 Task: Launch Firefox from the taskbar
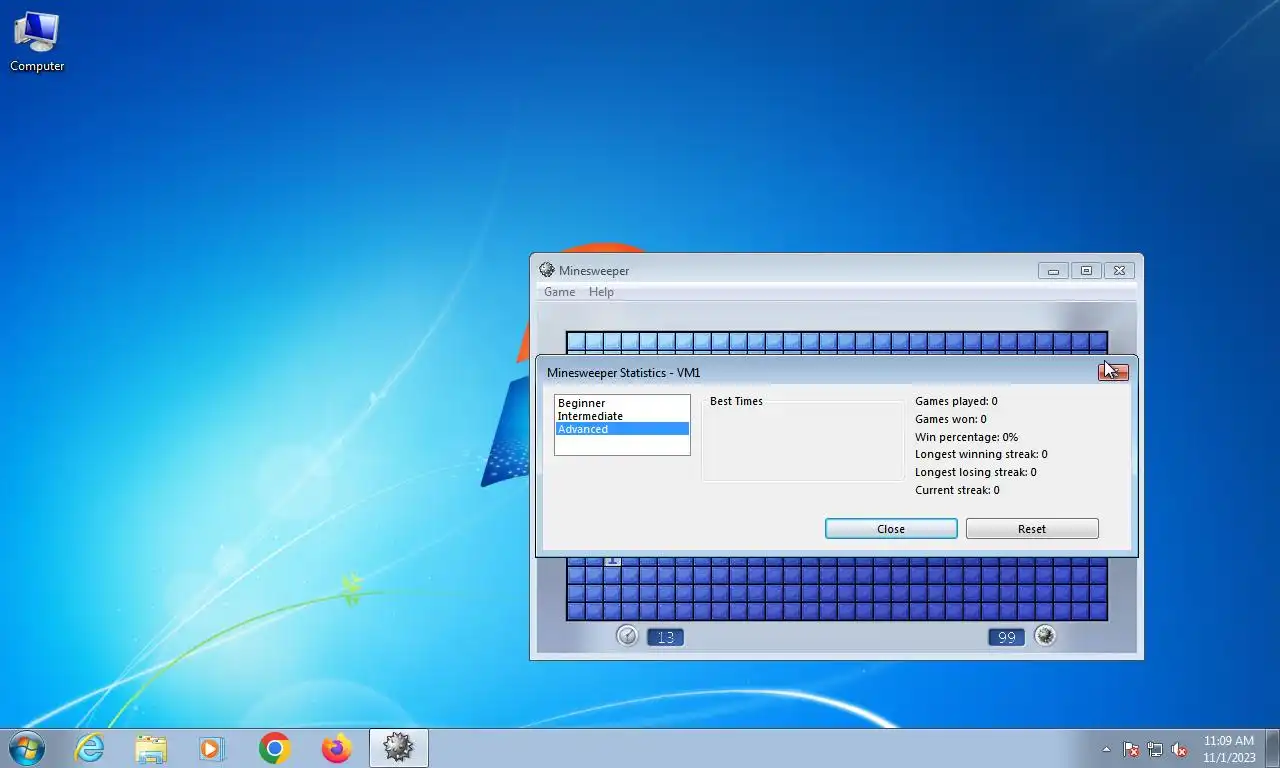pos(337,748)
